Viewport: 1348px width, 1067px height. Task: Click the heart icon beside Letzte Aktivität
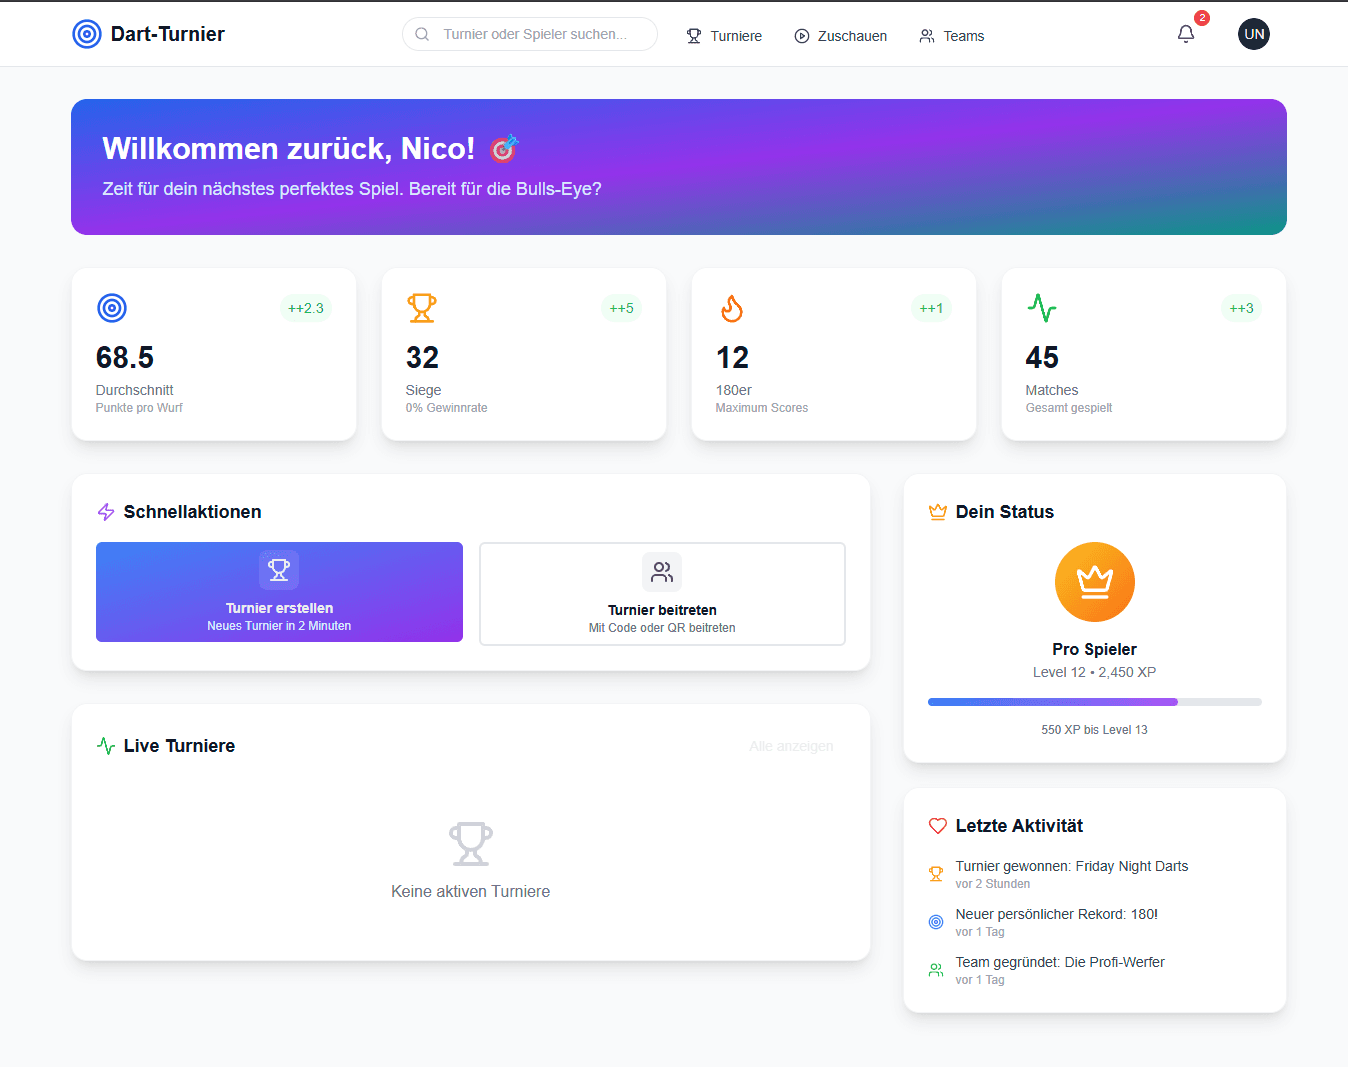tap(937, 826)
